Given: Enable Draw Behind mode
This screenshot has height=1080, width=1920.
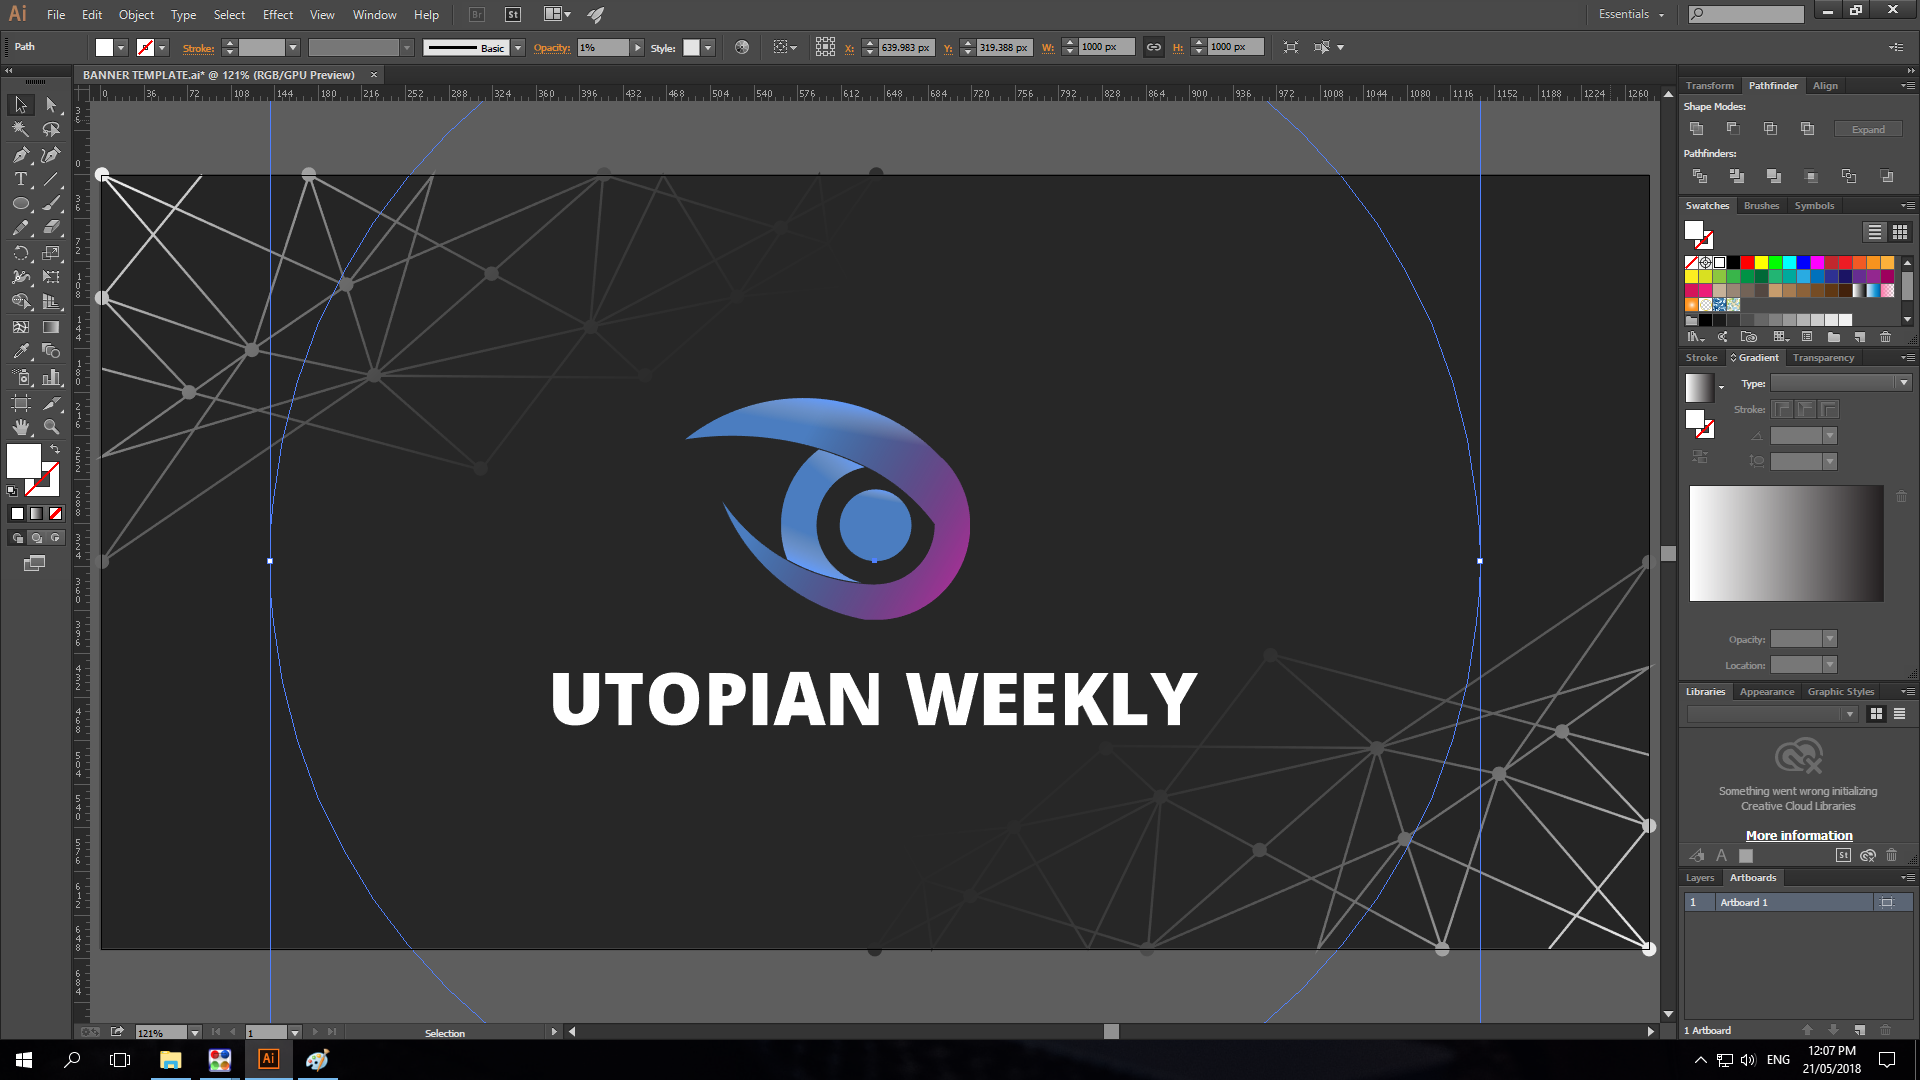Looking at the screenshot, I should coord(36,538).
